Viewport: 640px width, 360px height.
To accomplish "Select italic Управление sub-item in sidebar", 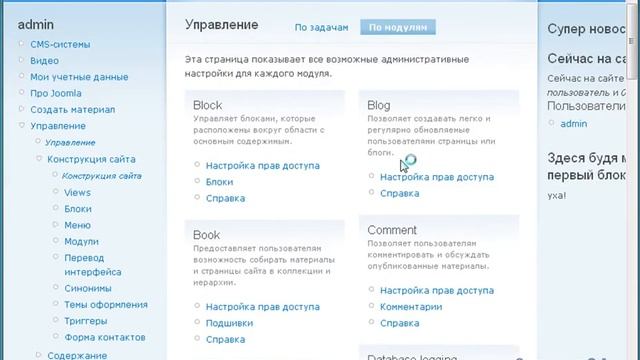I will 70,143.
